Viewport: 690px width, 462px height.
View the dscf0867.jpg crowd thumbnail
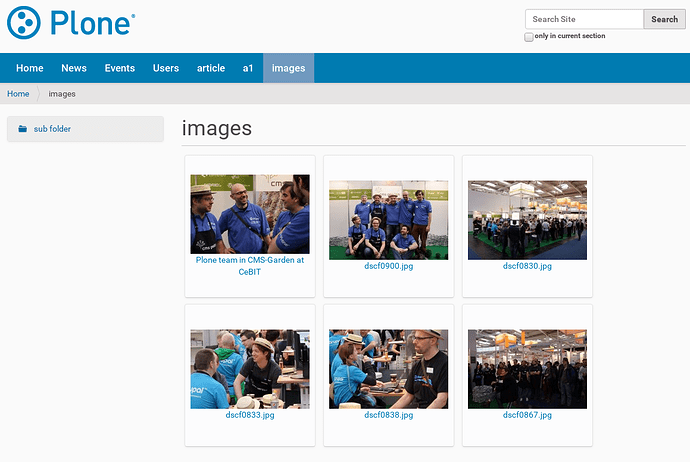click(x=527, y=369)
